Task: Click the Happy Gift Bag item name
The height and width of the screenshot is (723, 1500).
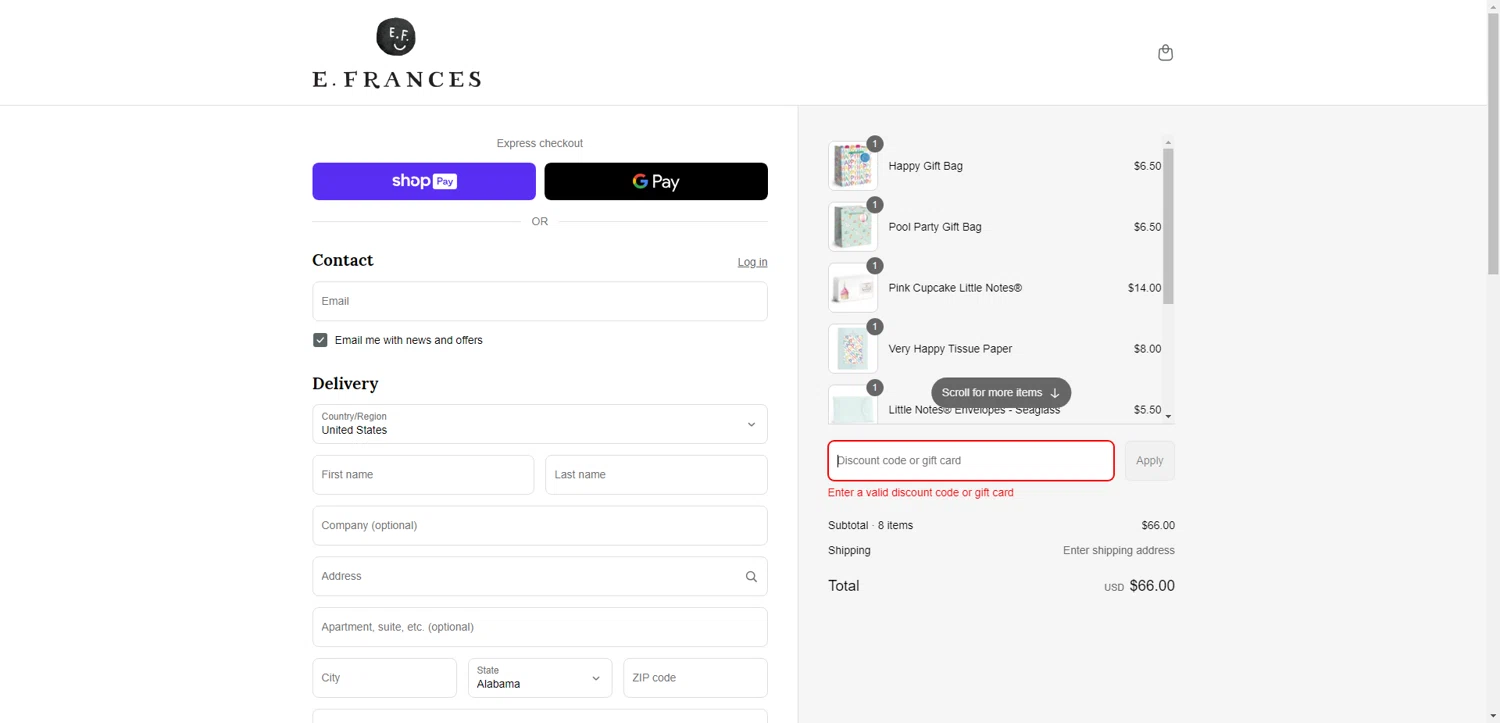Action: click(926, 166)
